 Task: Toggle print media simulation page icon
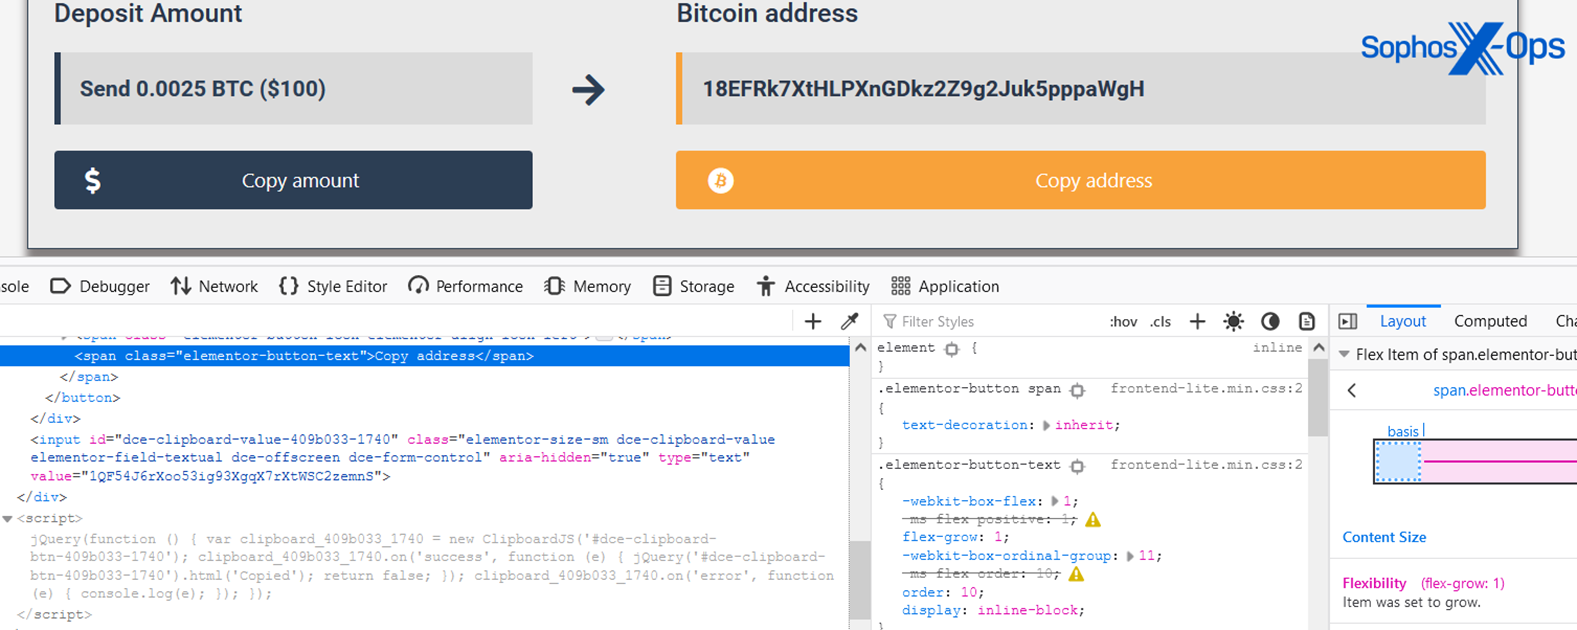(x=1306, y=321)
